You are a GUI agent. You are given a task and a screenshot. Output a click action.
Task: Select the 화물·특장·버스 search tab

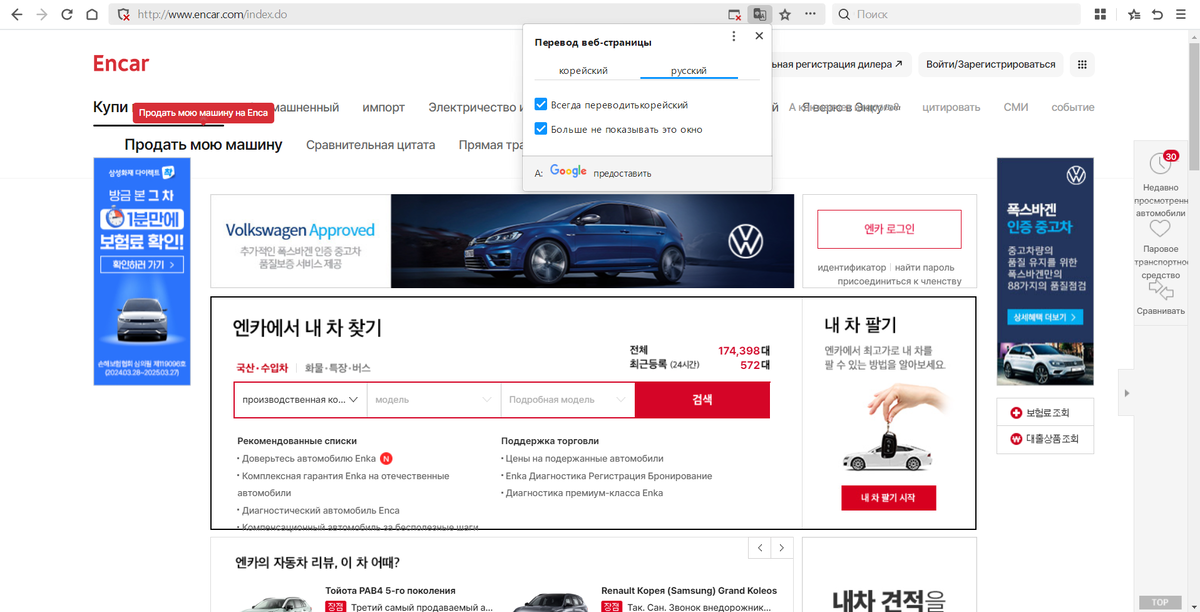point(338,368)
